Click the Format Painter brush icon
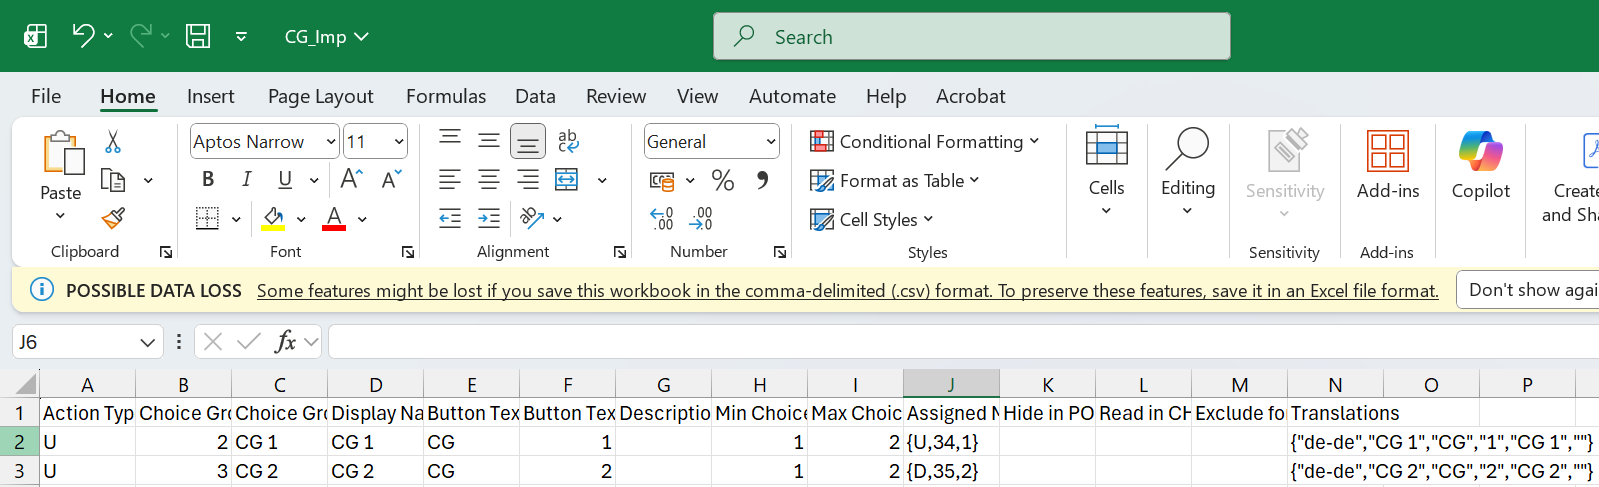 pyautogui.click(x=113, y=218)
